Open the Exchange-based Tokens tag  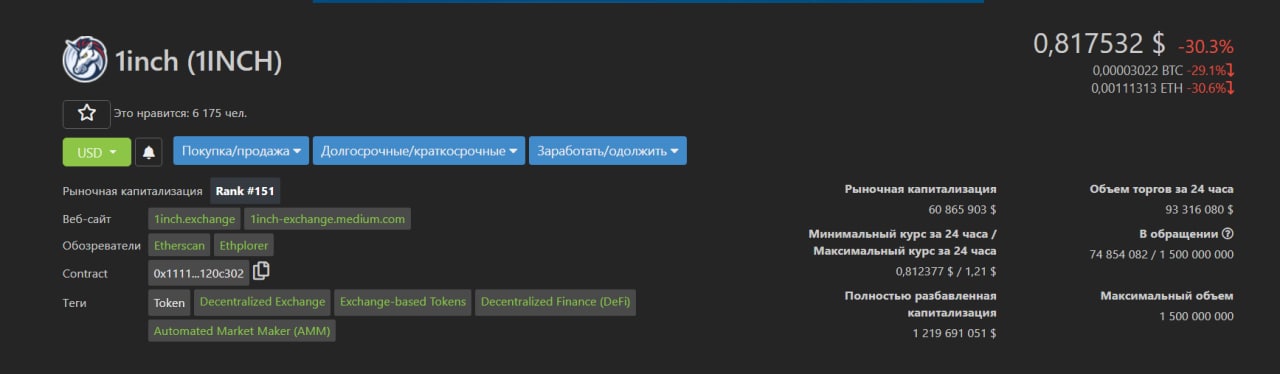(403, 302)
